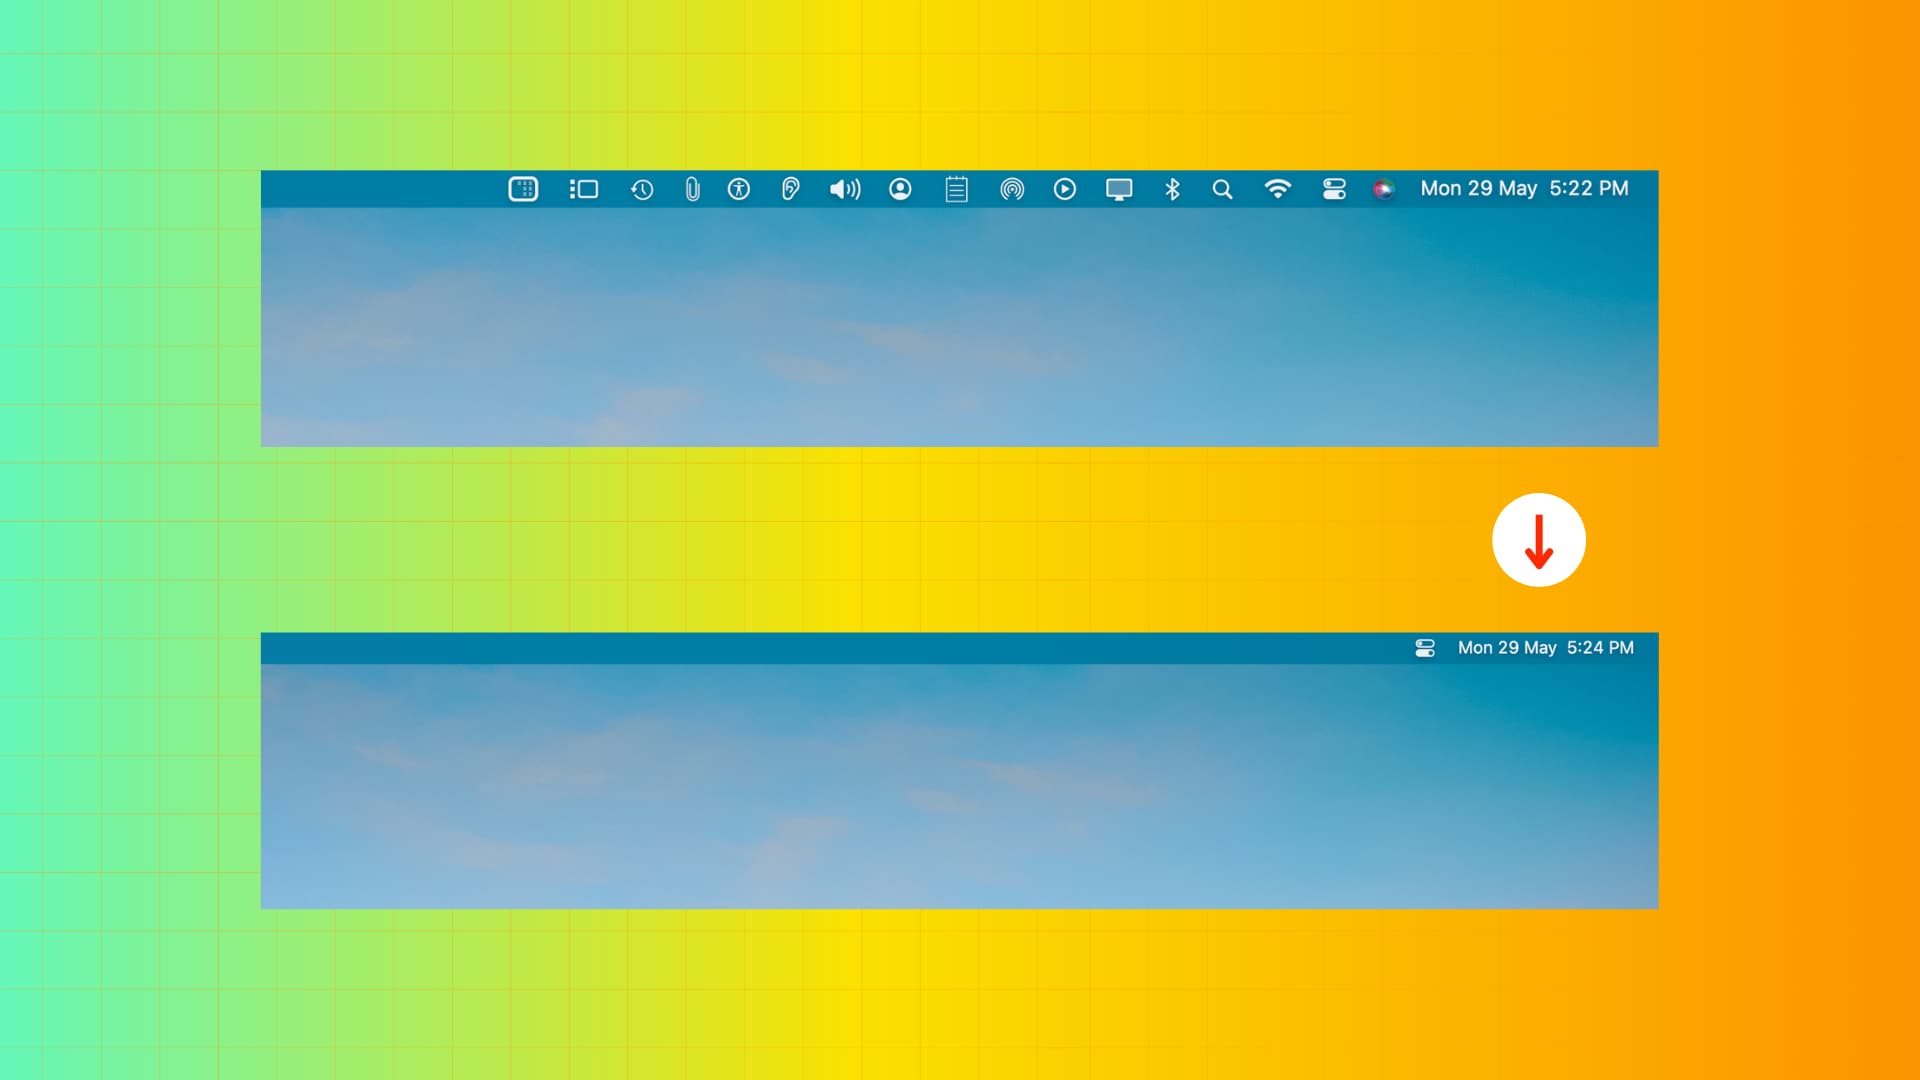Click the clock showing 5:24 PM
The width and height of the screenshot is (1920, 1080).
pyautogui.click(x=1546, y=648)
